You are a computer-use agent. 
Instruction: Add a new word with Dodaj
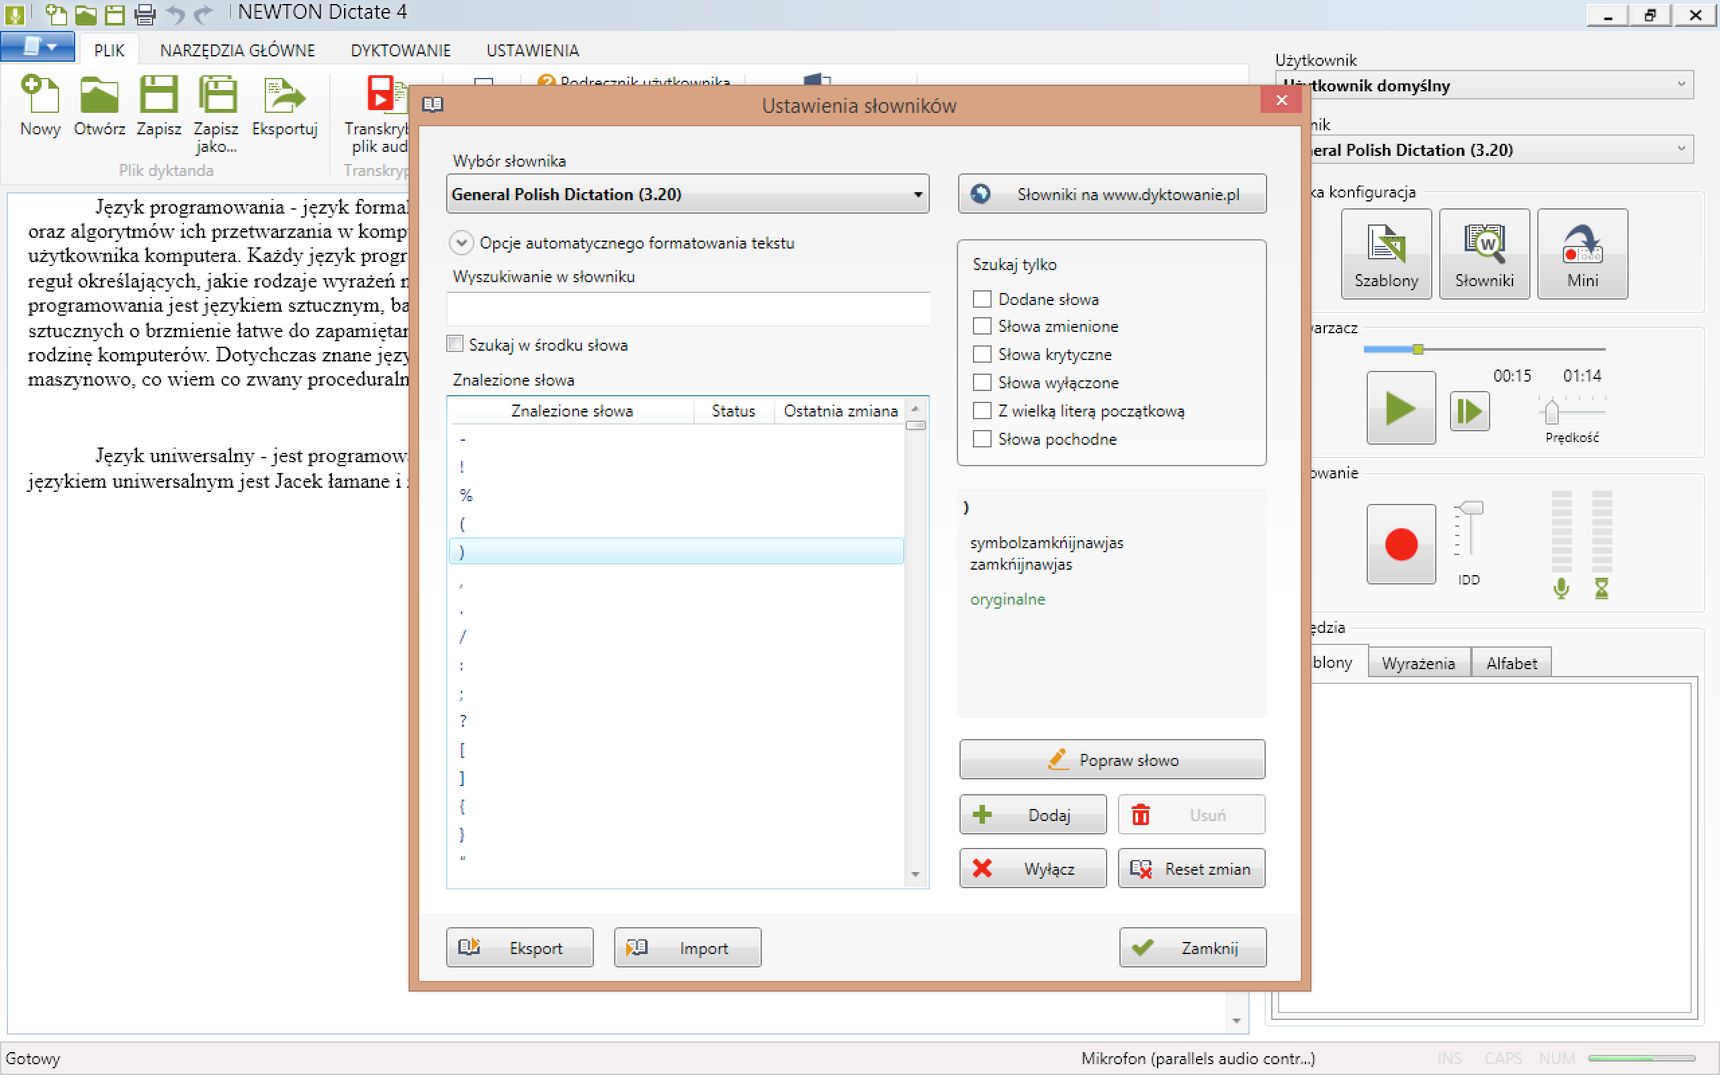coord(1033,815)
